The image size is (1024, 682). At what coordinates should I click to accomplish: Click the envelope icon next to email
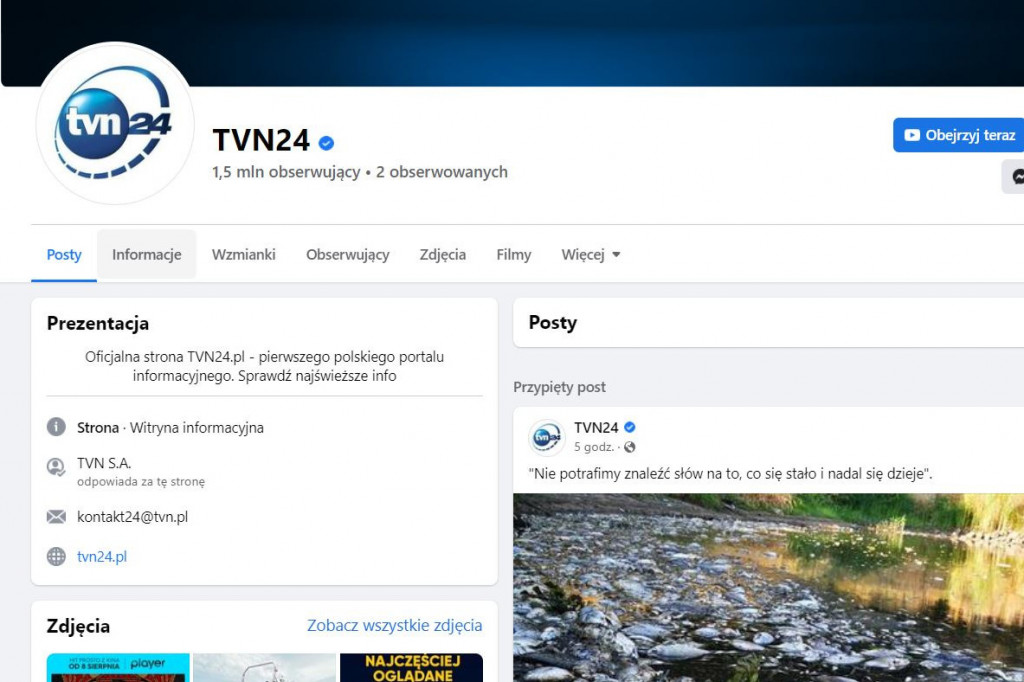click(x=56, y=517)
